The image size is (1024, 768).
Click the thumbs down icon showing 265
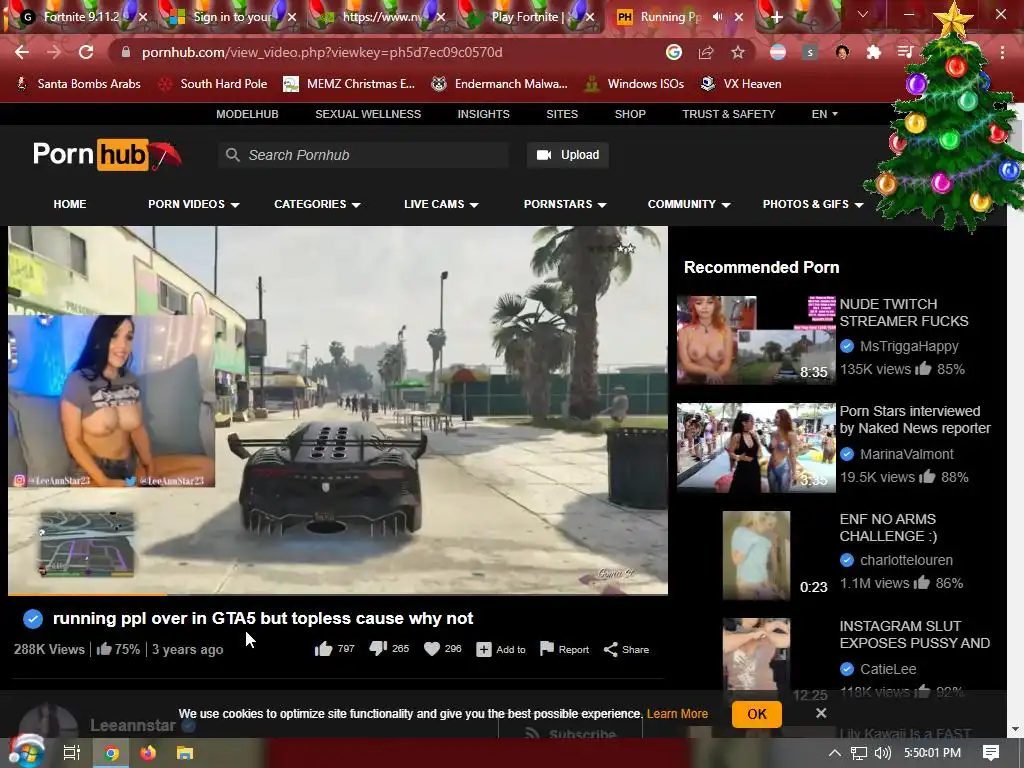(x=378, y=648)
